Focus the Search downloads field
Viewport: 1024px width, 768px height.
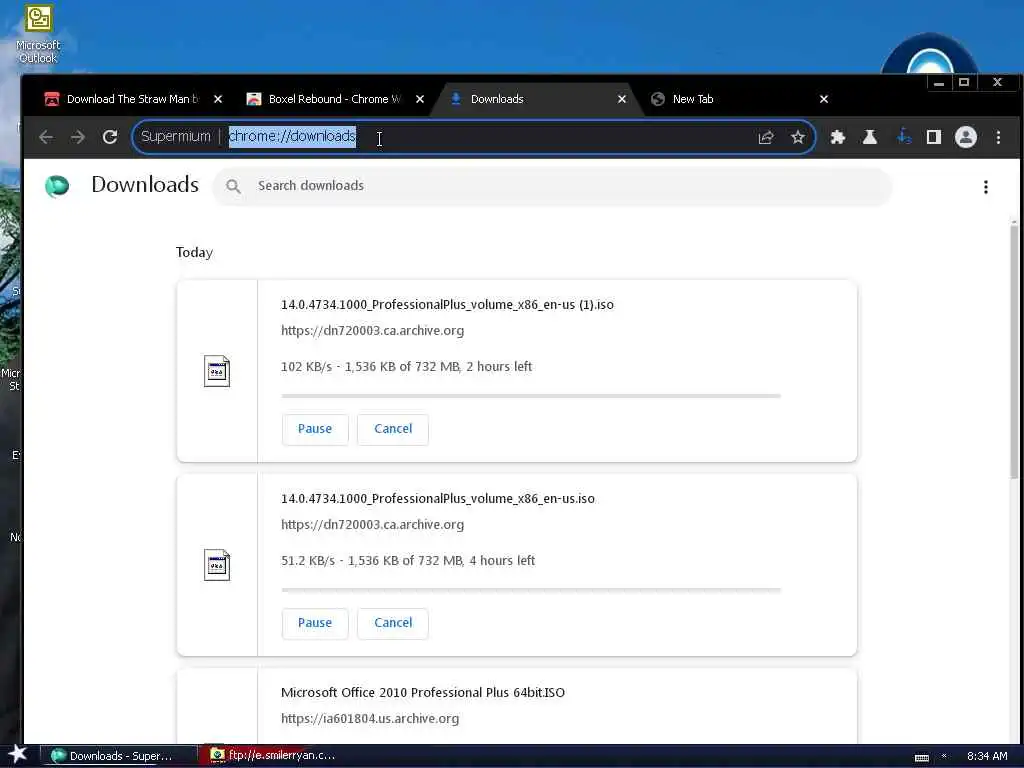(x=552, y=186)
